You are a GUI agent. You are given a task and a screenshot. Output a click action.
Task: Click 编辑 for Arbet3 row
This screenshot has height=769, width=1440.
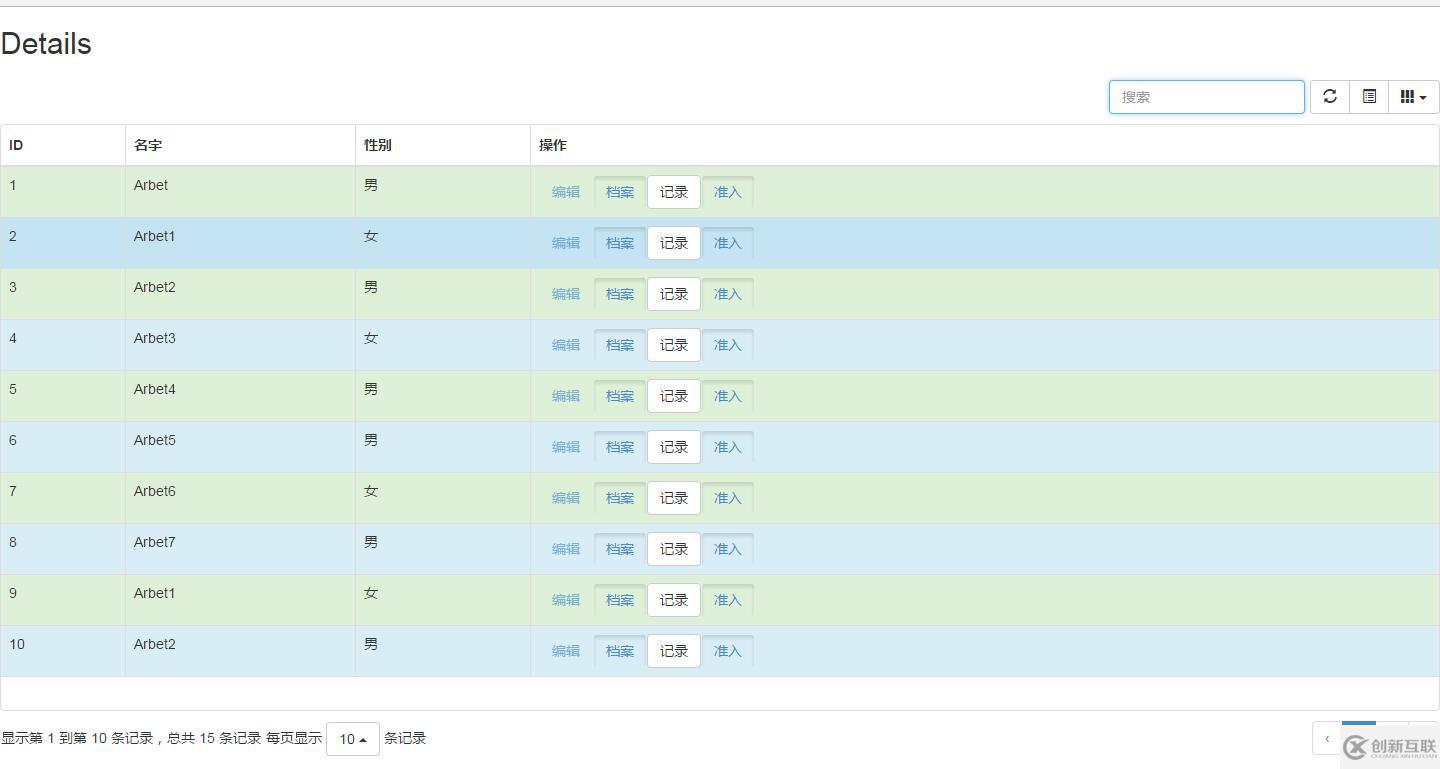coord(566,345)
